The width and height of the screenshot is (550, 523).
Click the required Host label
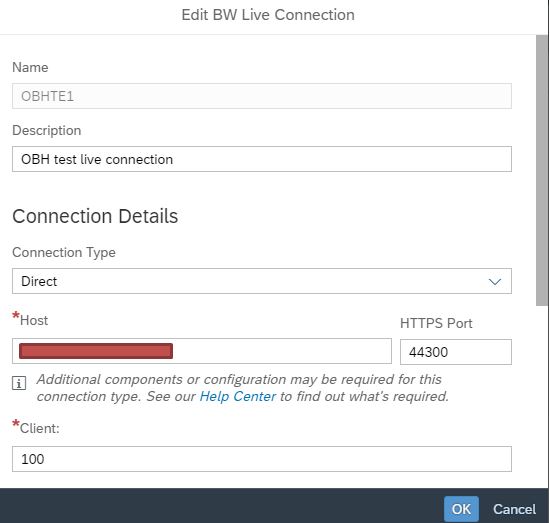pos(30,320)
